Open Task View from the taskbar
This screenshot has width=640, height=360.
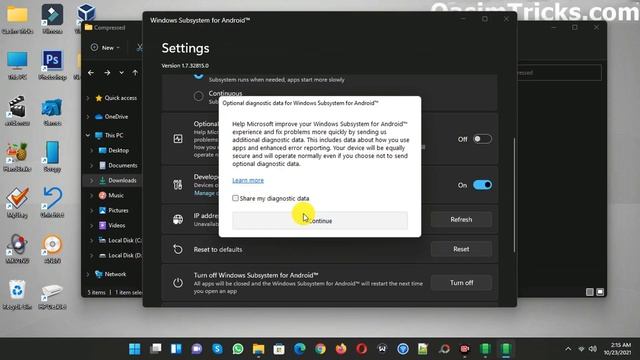pos(156,349)
